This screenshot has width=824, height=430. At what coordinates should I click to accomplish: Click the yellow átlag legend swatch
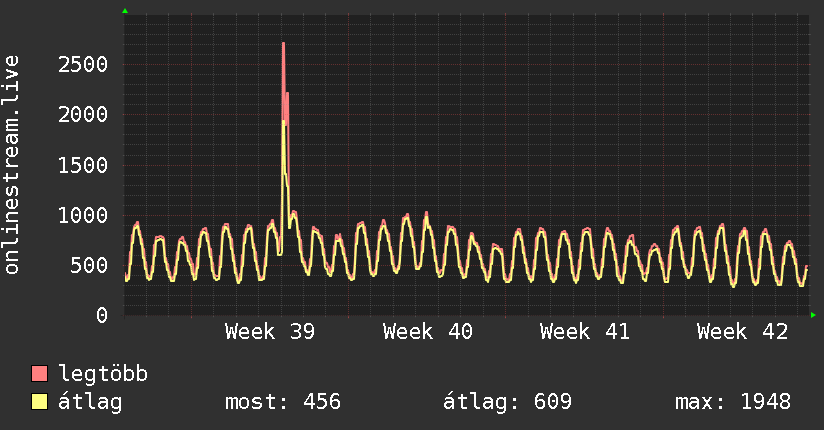[x=39, y=401]
